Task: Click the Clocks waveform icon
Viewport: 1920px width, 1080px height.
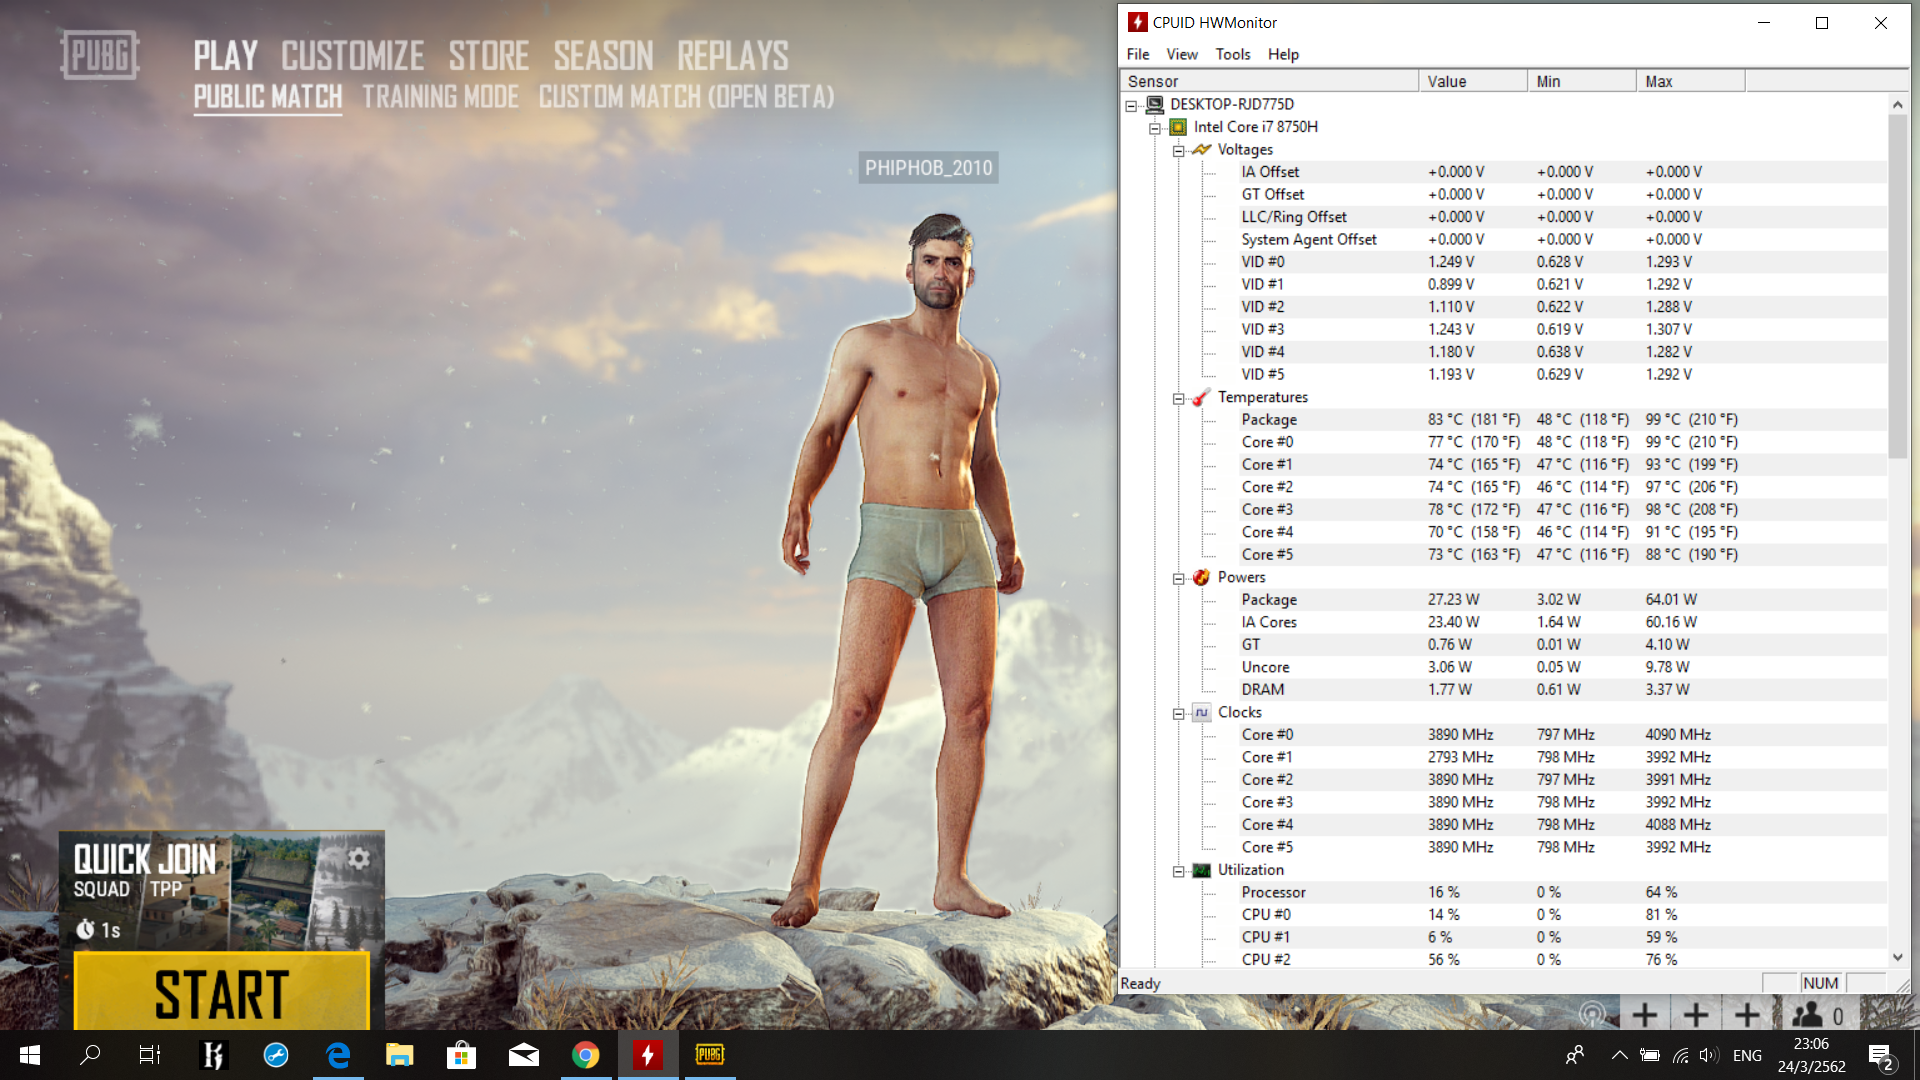Action: click(1201, 712)
